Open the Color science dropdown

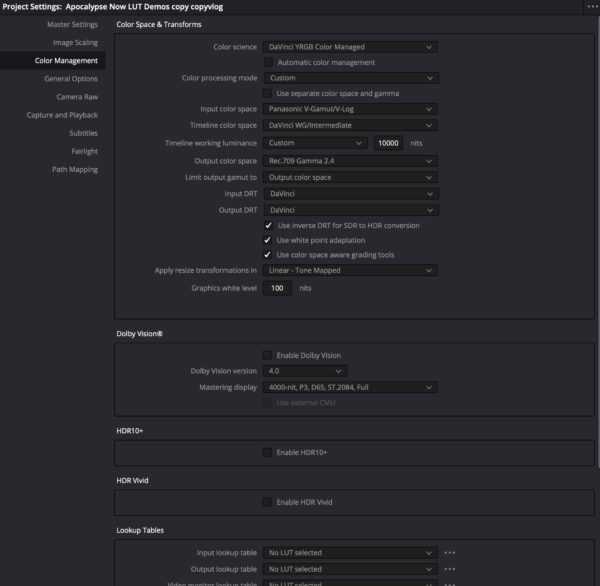[x=351, y=46]
